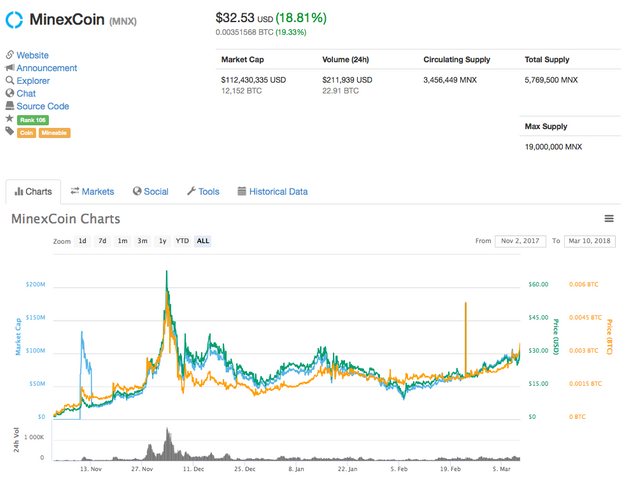Open the chart hamburger context menu
640x477 pixels.
click(x=609, y=219)
